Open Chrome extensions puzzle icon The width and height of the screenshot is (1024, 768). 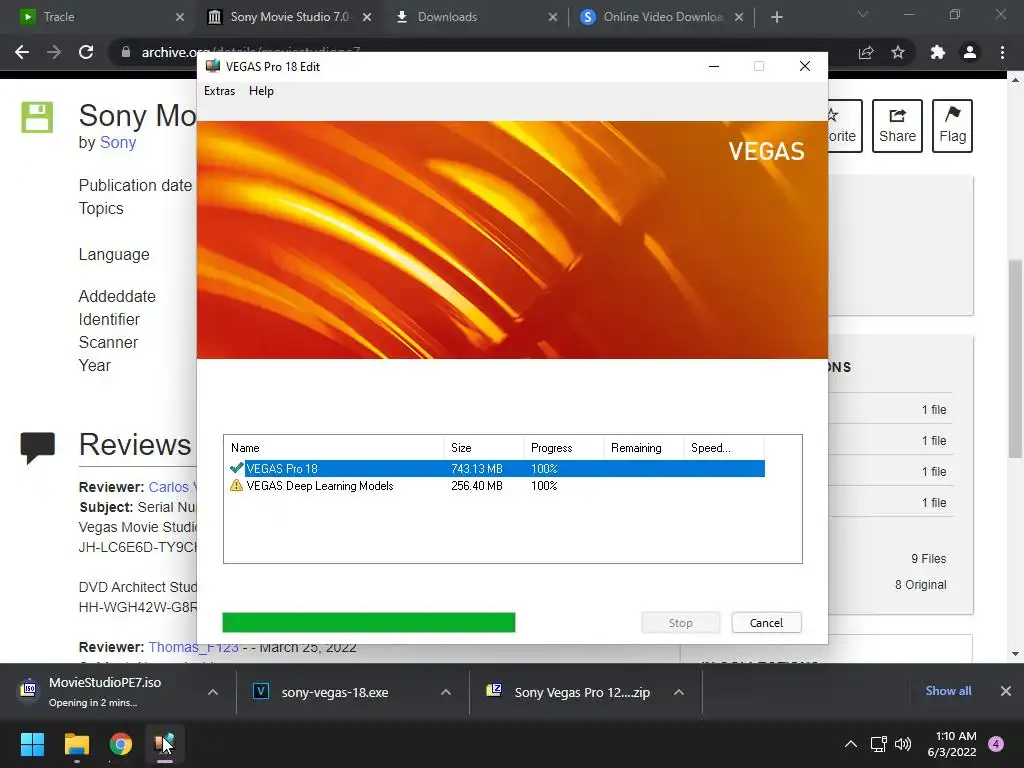(x=938, y=52)
